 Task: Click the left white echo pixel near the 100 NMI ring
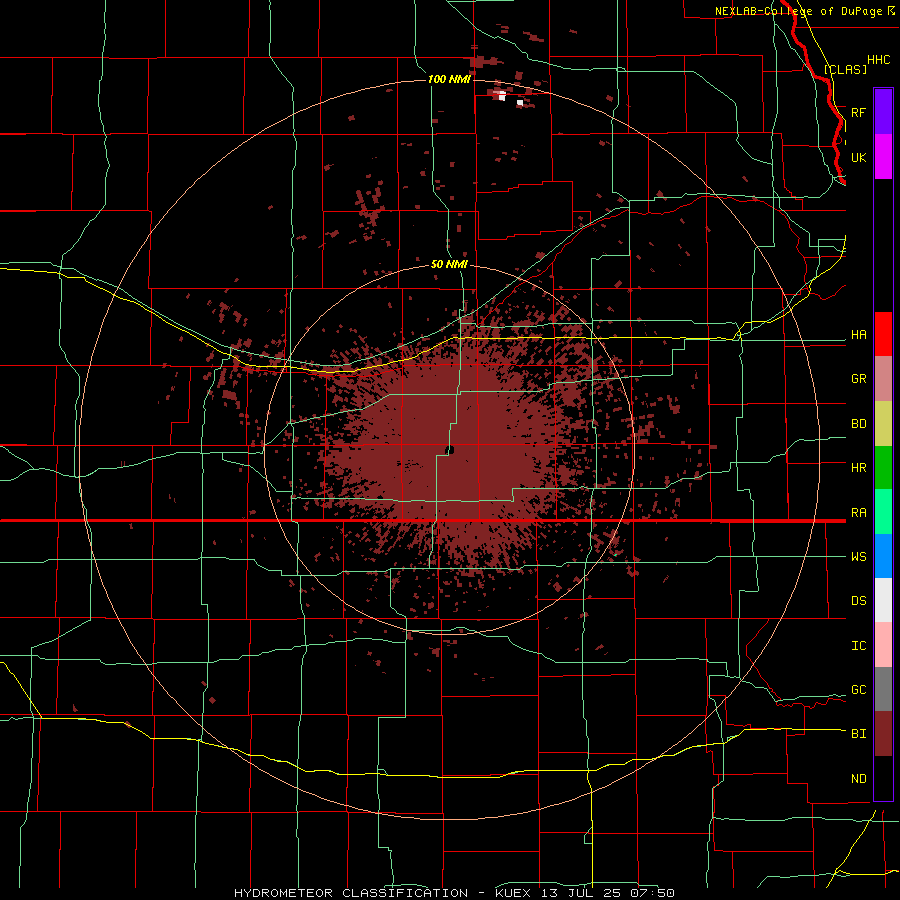pos(502,96)
